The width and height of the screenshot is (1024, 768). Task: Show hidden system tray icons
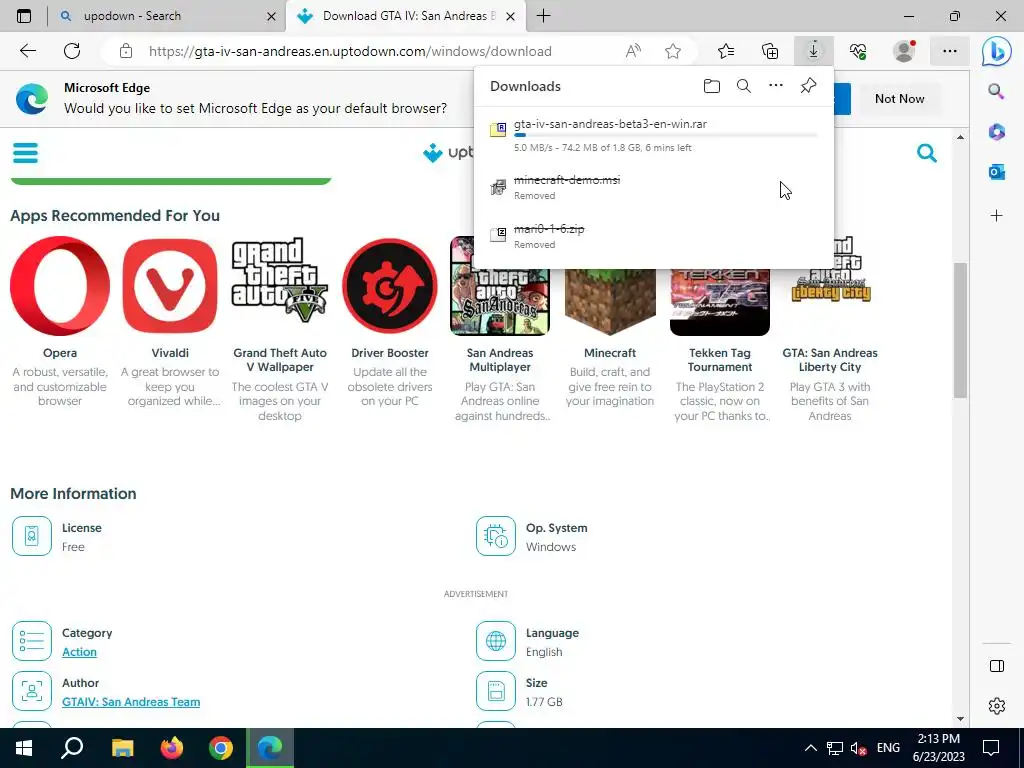coord(810,748)
